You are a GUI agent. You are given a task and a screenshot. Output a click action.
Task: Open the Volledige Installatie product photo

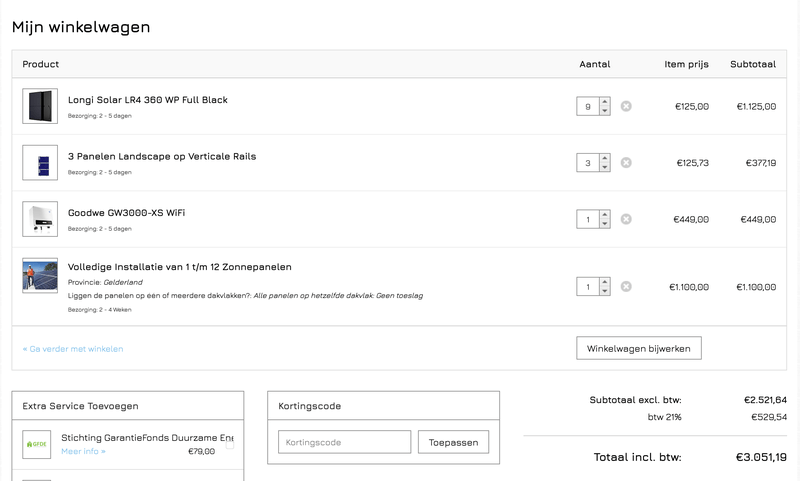(40, 275)
